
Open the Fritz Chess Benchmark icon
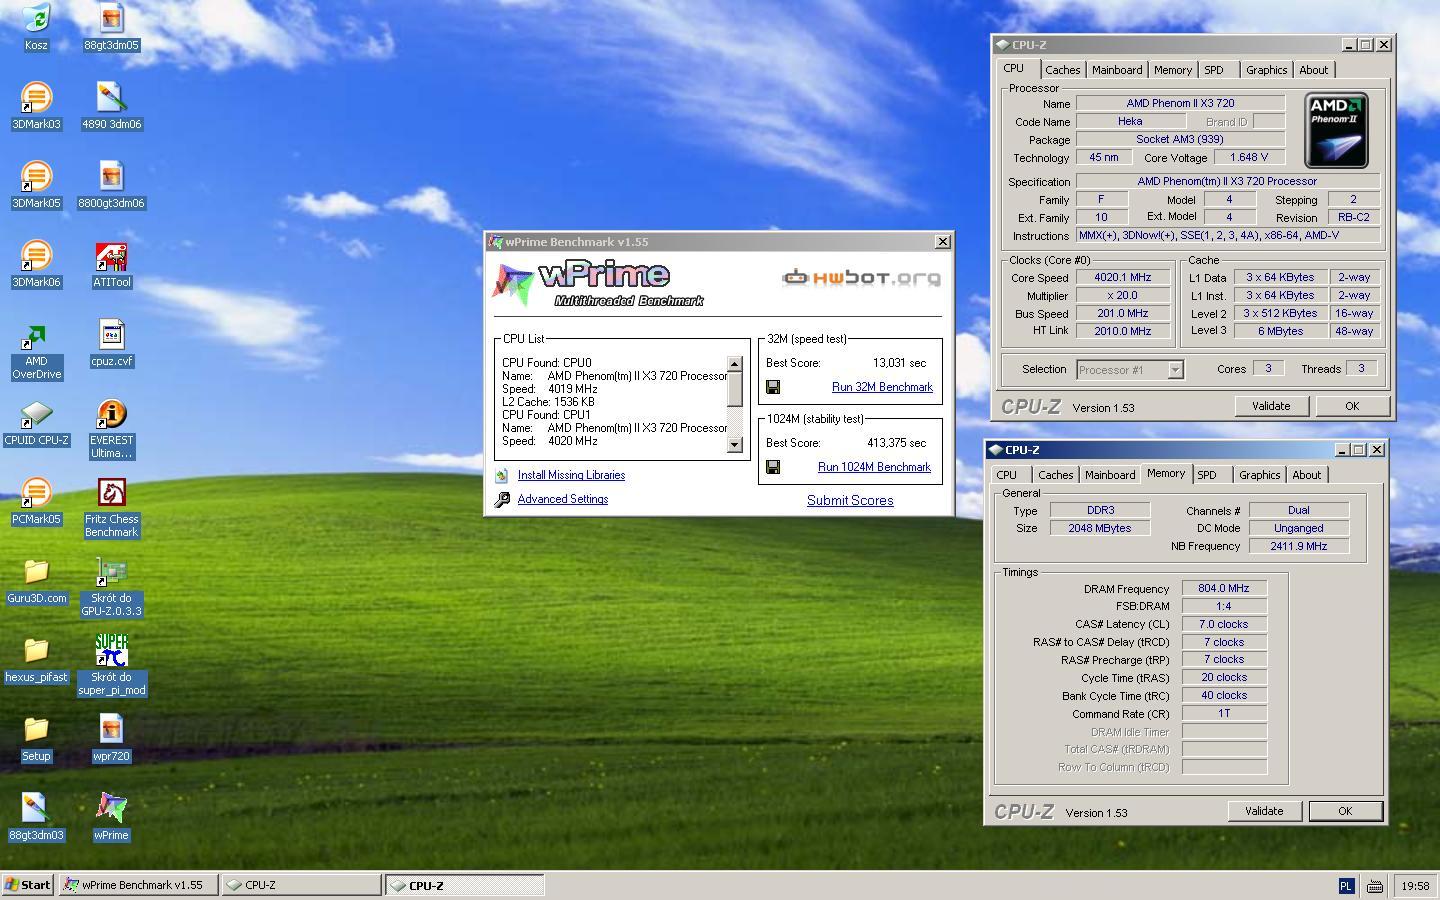pos(111,507)
